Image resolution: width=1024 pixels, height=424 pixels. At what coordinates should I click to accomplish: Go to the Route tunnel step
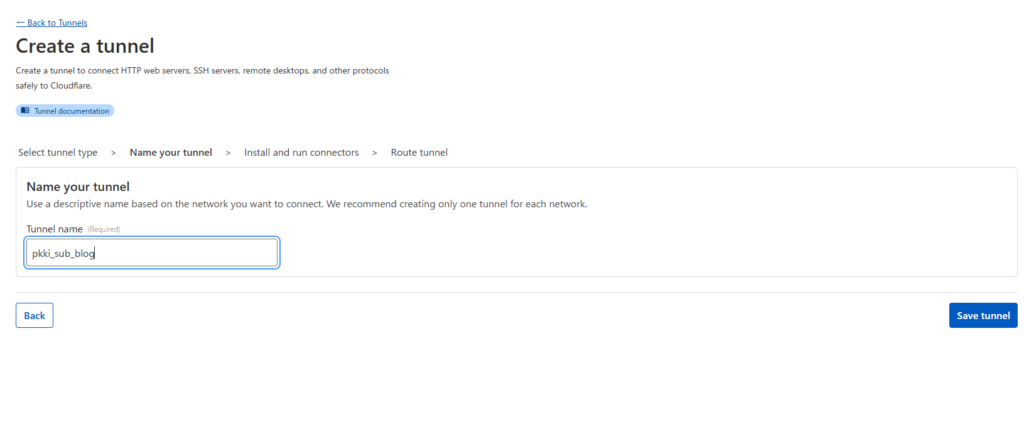[419, 153]
